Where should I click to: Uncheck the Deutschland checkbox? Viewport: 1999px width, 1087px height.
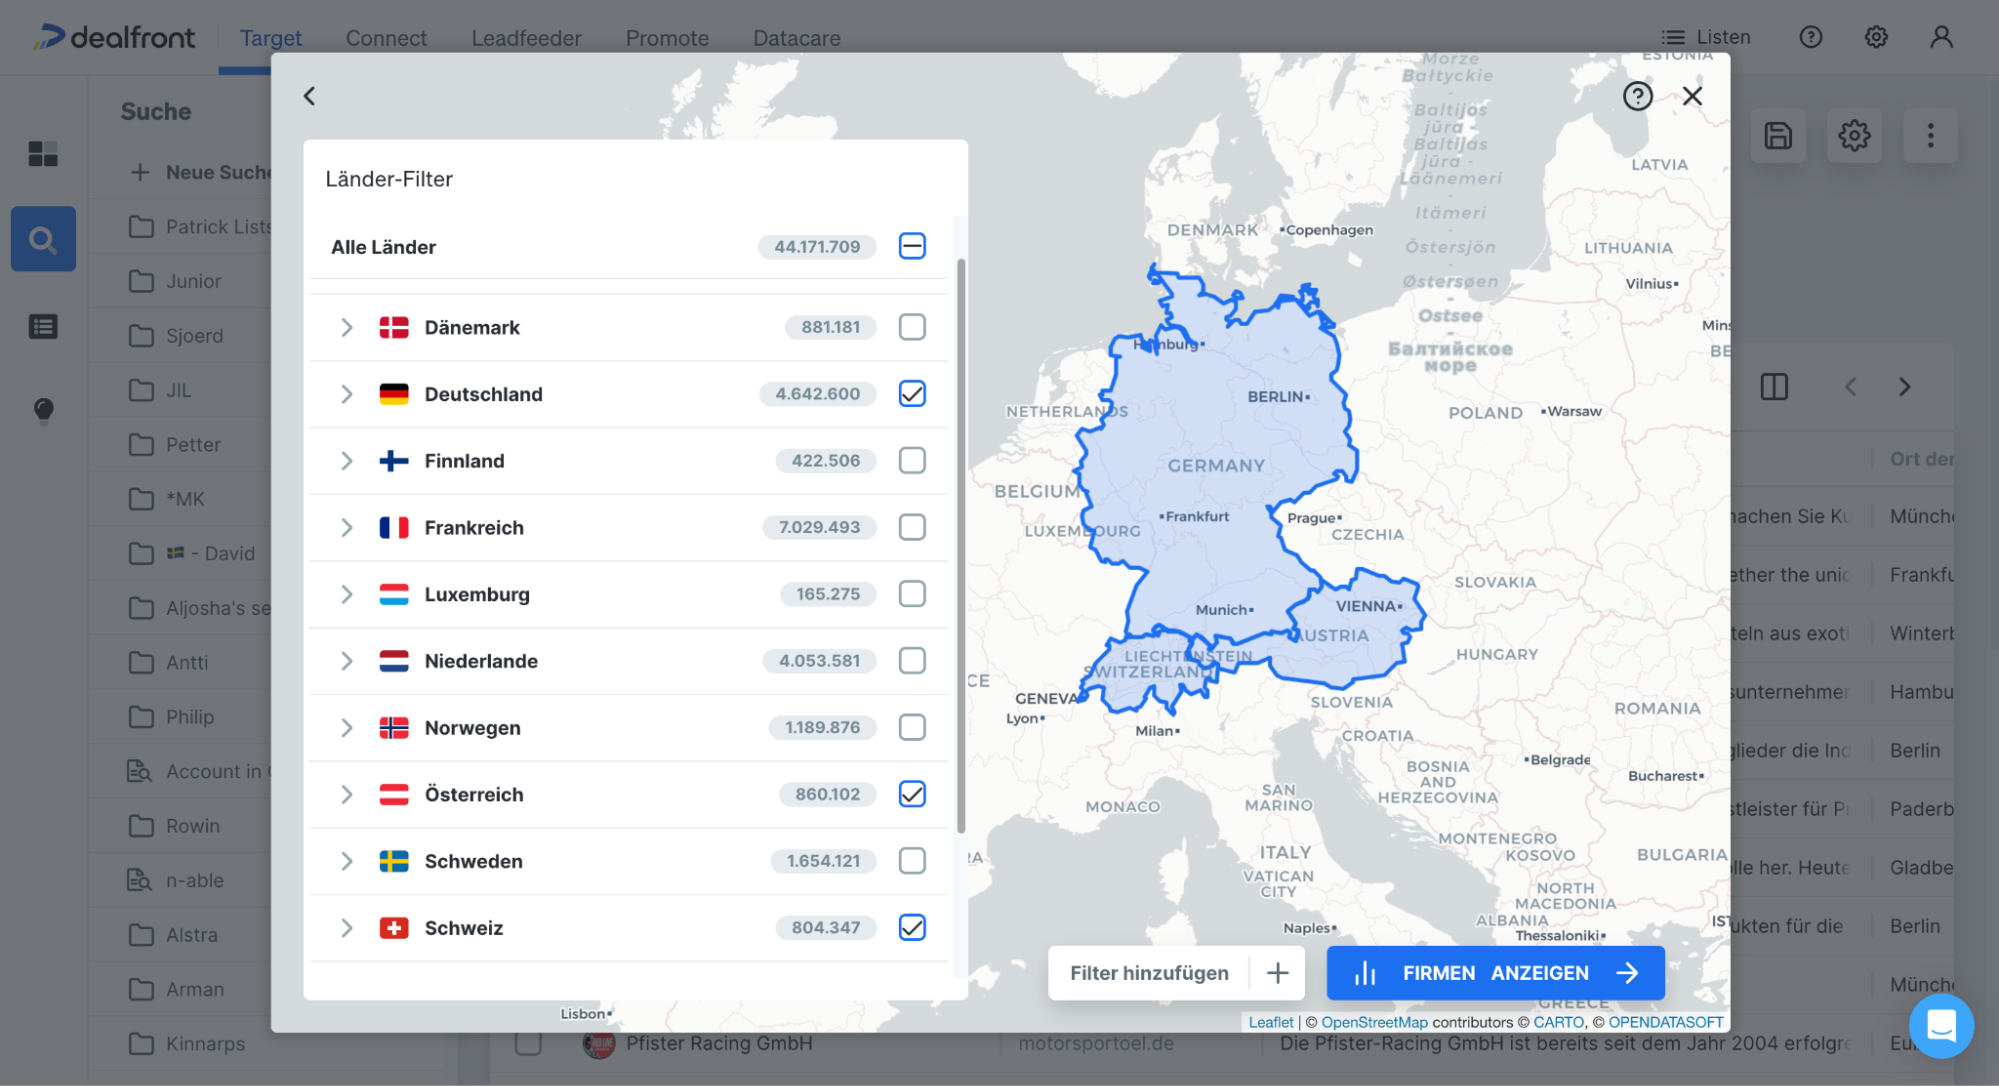tap(911, 394)
